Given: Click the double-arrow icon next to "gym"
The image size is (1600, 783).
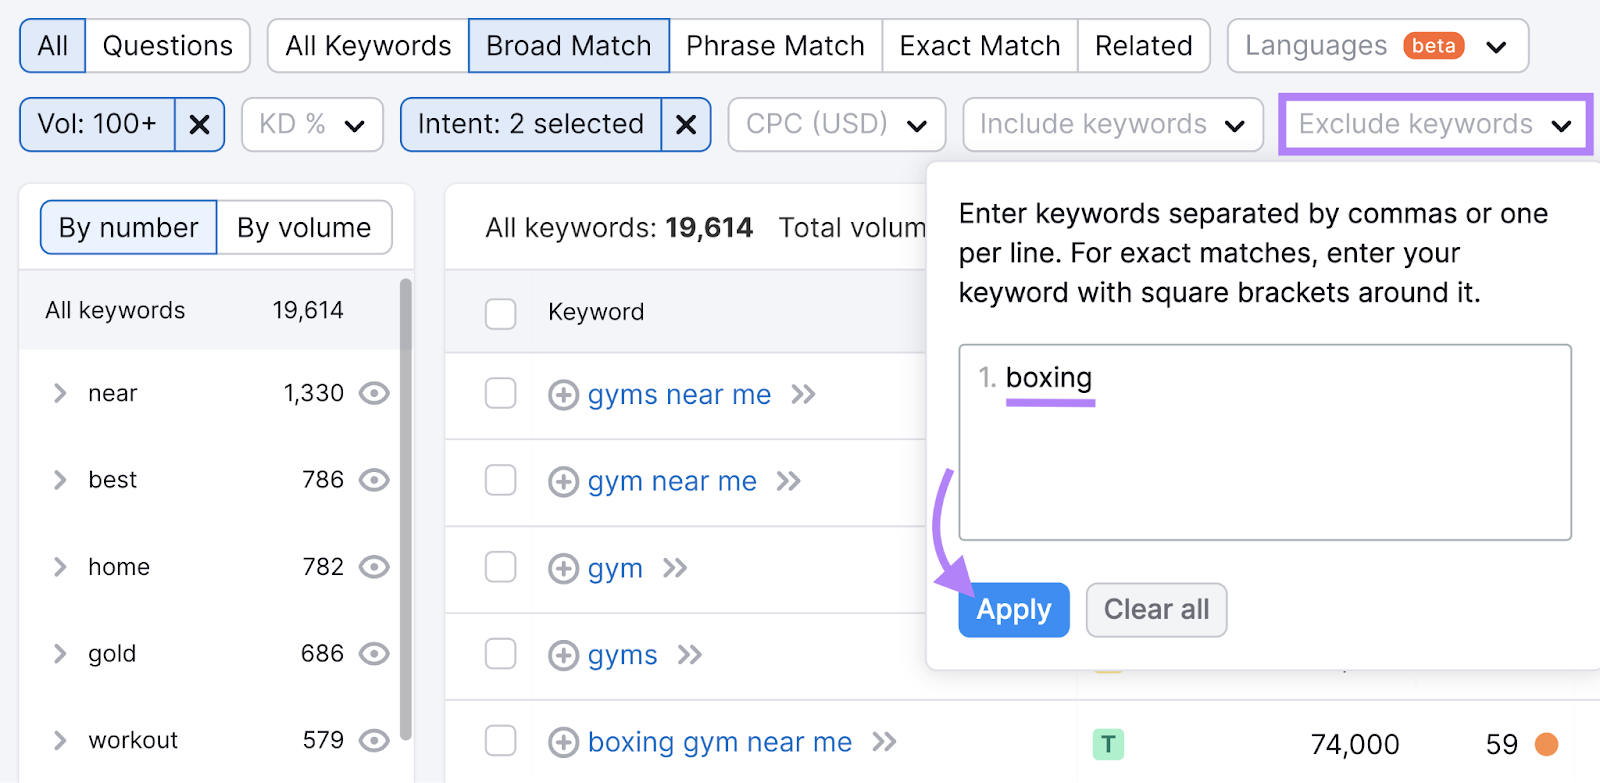Looking at the screenshot, I should (676, 568).
